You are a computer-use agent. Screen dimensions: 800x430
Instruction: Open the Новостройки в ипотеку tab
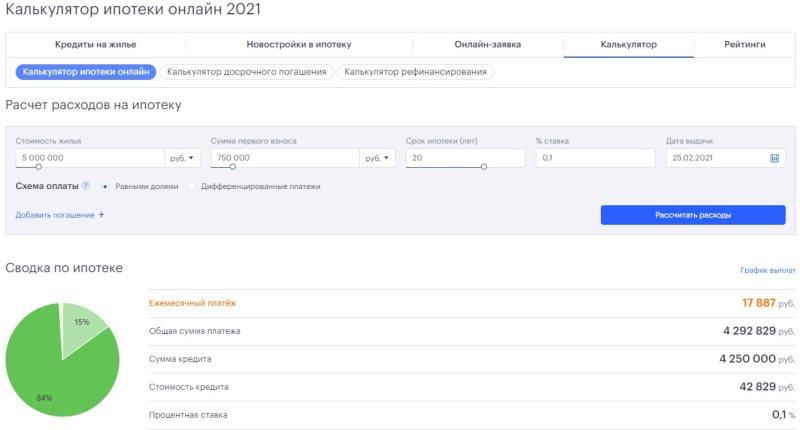point(299,45)
